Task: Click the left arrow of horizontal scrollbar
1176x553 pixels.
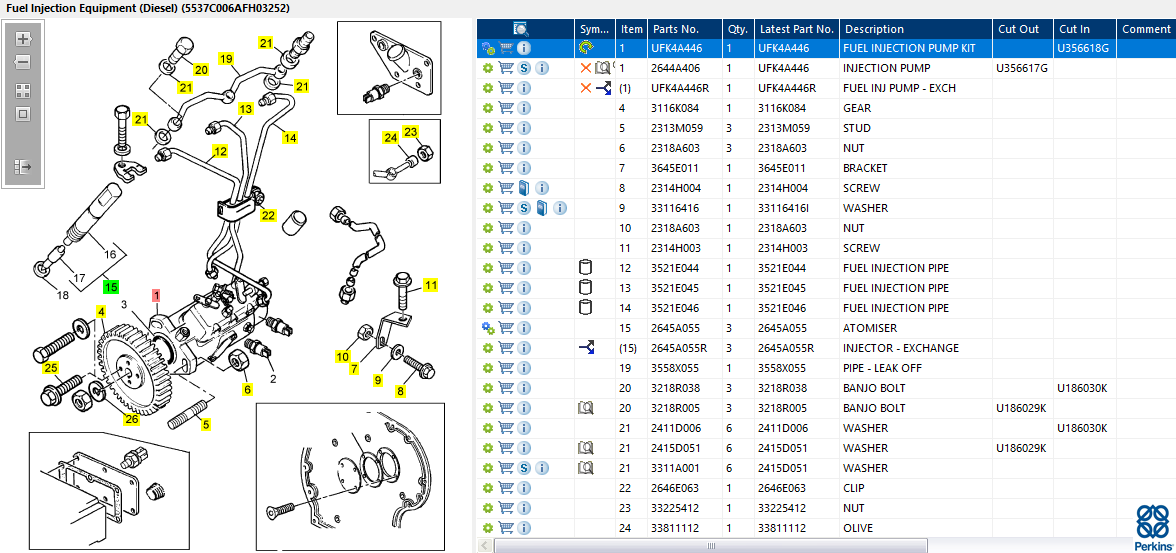Action: point(484,545)
